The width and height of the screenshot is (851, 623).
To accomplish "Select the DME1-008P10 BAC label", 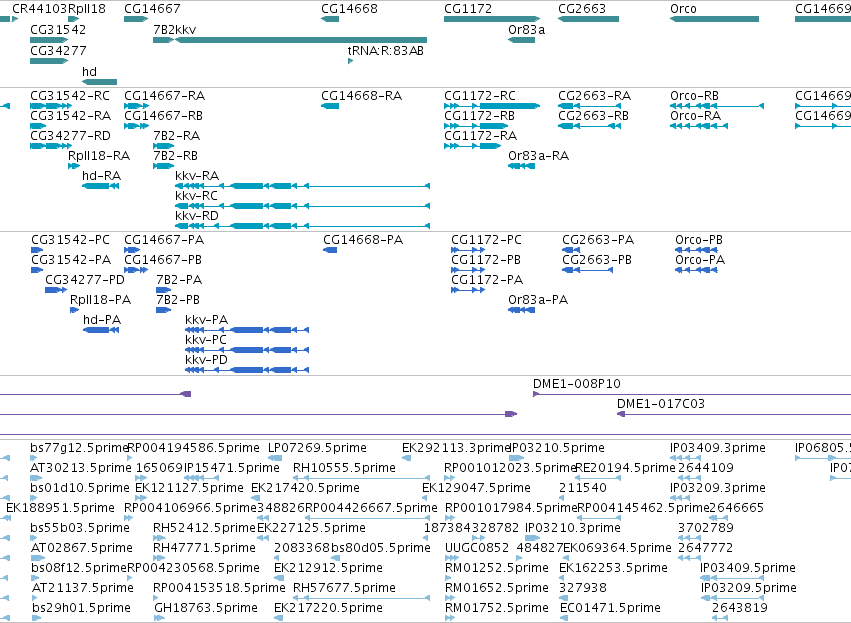I will (x=576, y=384).
